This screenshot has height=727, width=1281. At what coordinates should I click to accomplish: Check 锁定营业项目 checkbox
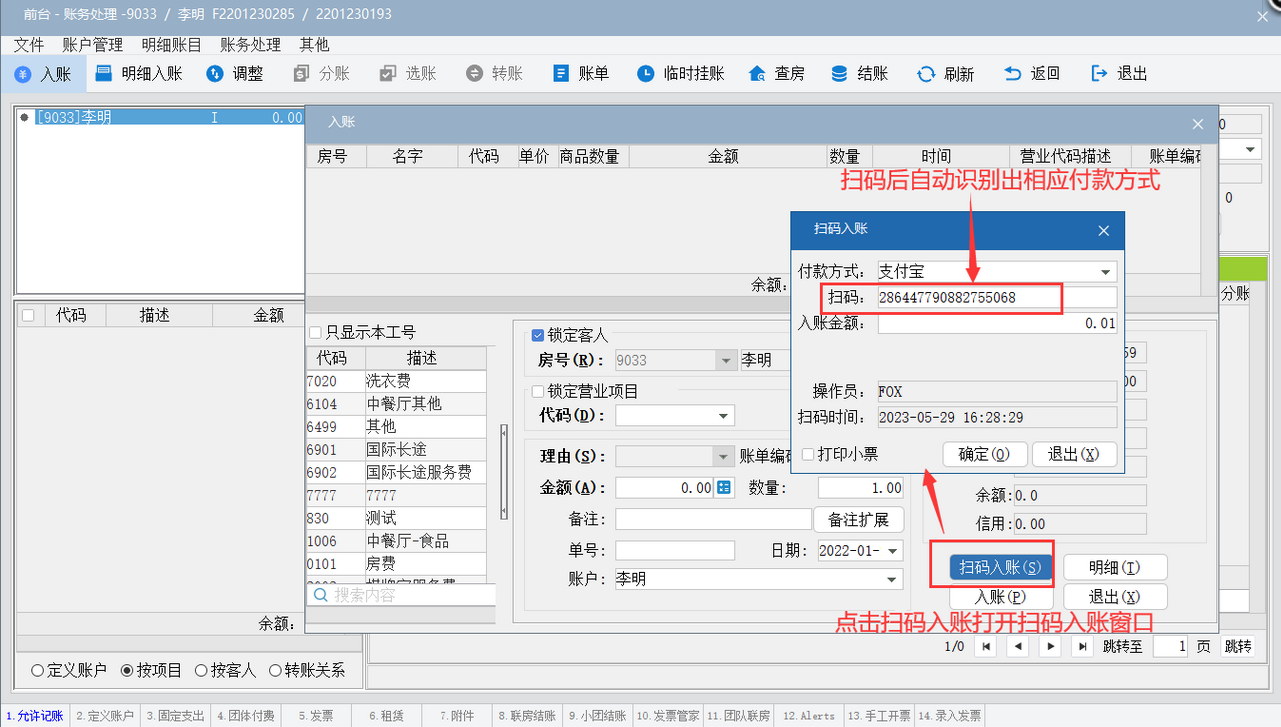538,391
